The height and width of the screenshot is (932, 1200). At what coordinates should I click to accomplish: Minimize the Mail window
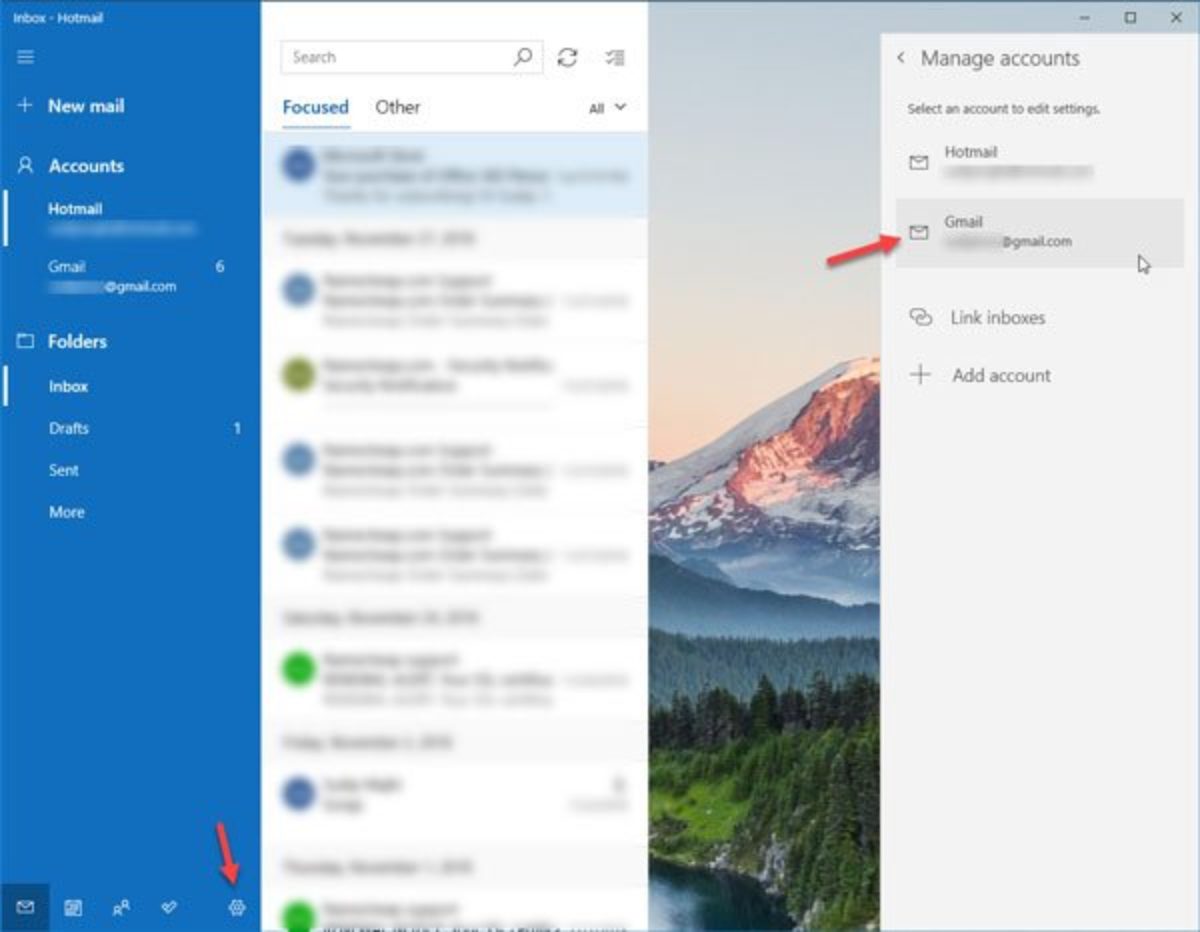[x=1085, y=17]
